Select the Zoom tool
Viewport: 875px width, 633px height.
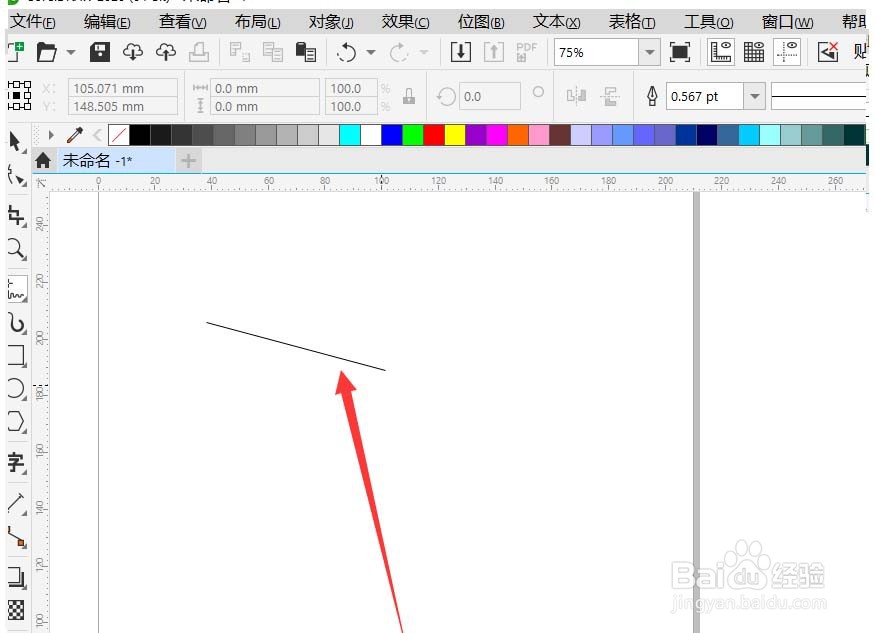tap(15, 249)
